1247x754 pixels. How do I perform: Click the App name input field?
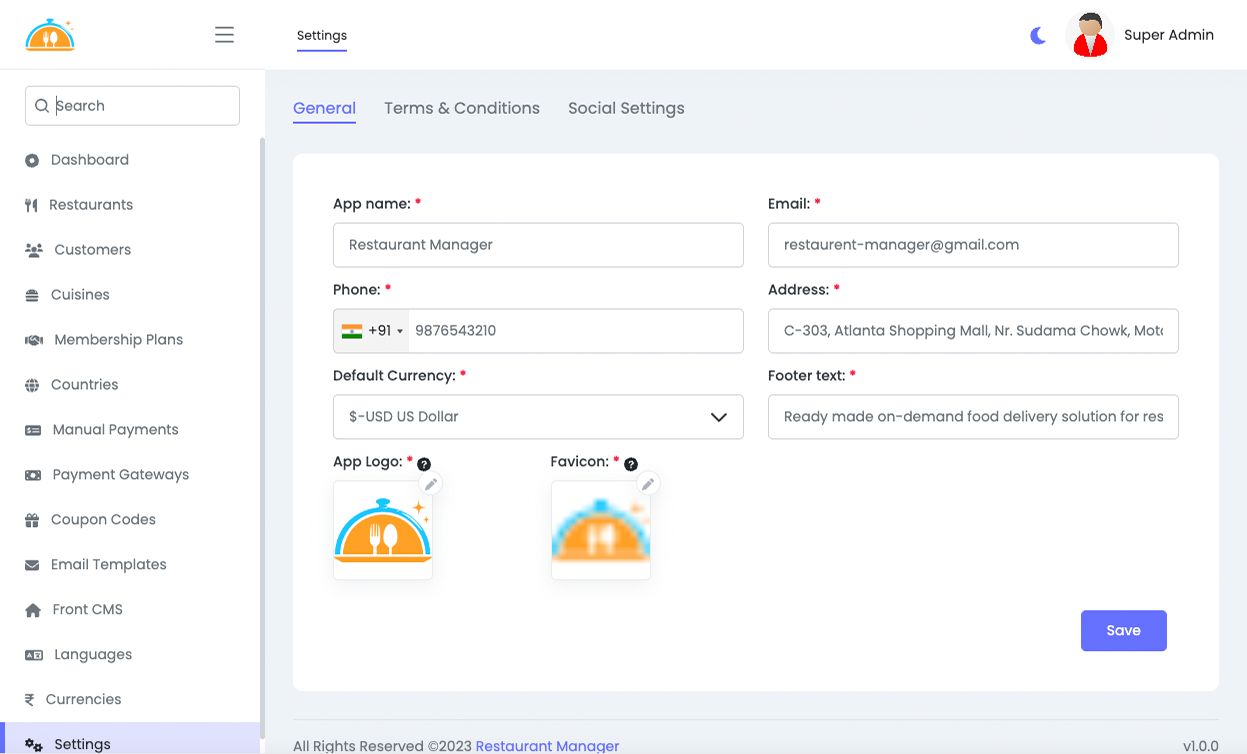[x=538, y=245]
